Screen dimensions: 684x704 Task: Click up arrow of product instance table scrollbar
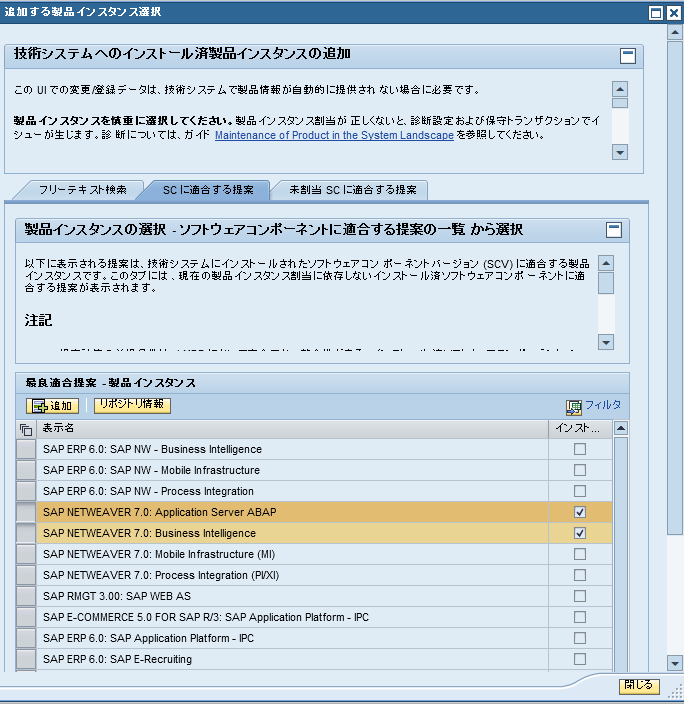(621, 428)
